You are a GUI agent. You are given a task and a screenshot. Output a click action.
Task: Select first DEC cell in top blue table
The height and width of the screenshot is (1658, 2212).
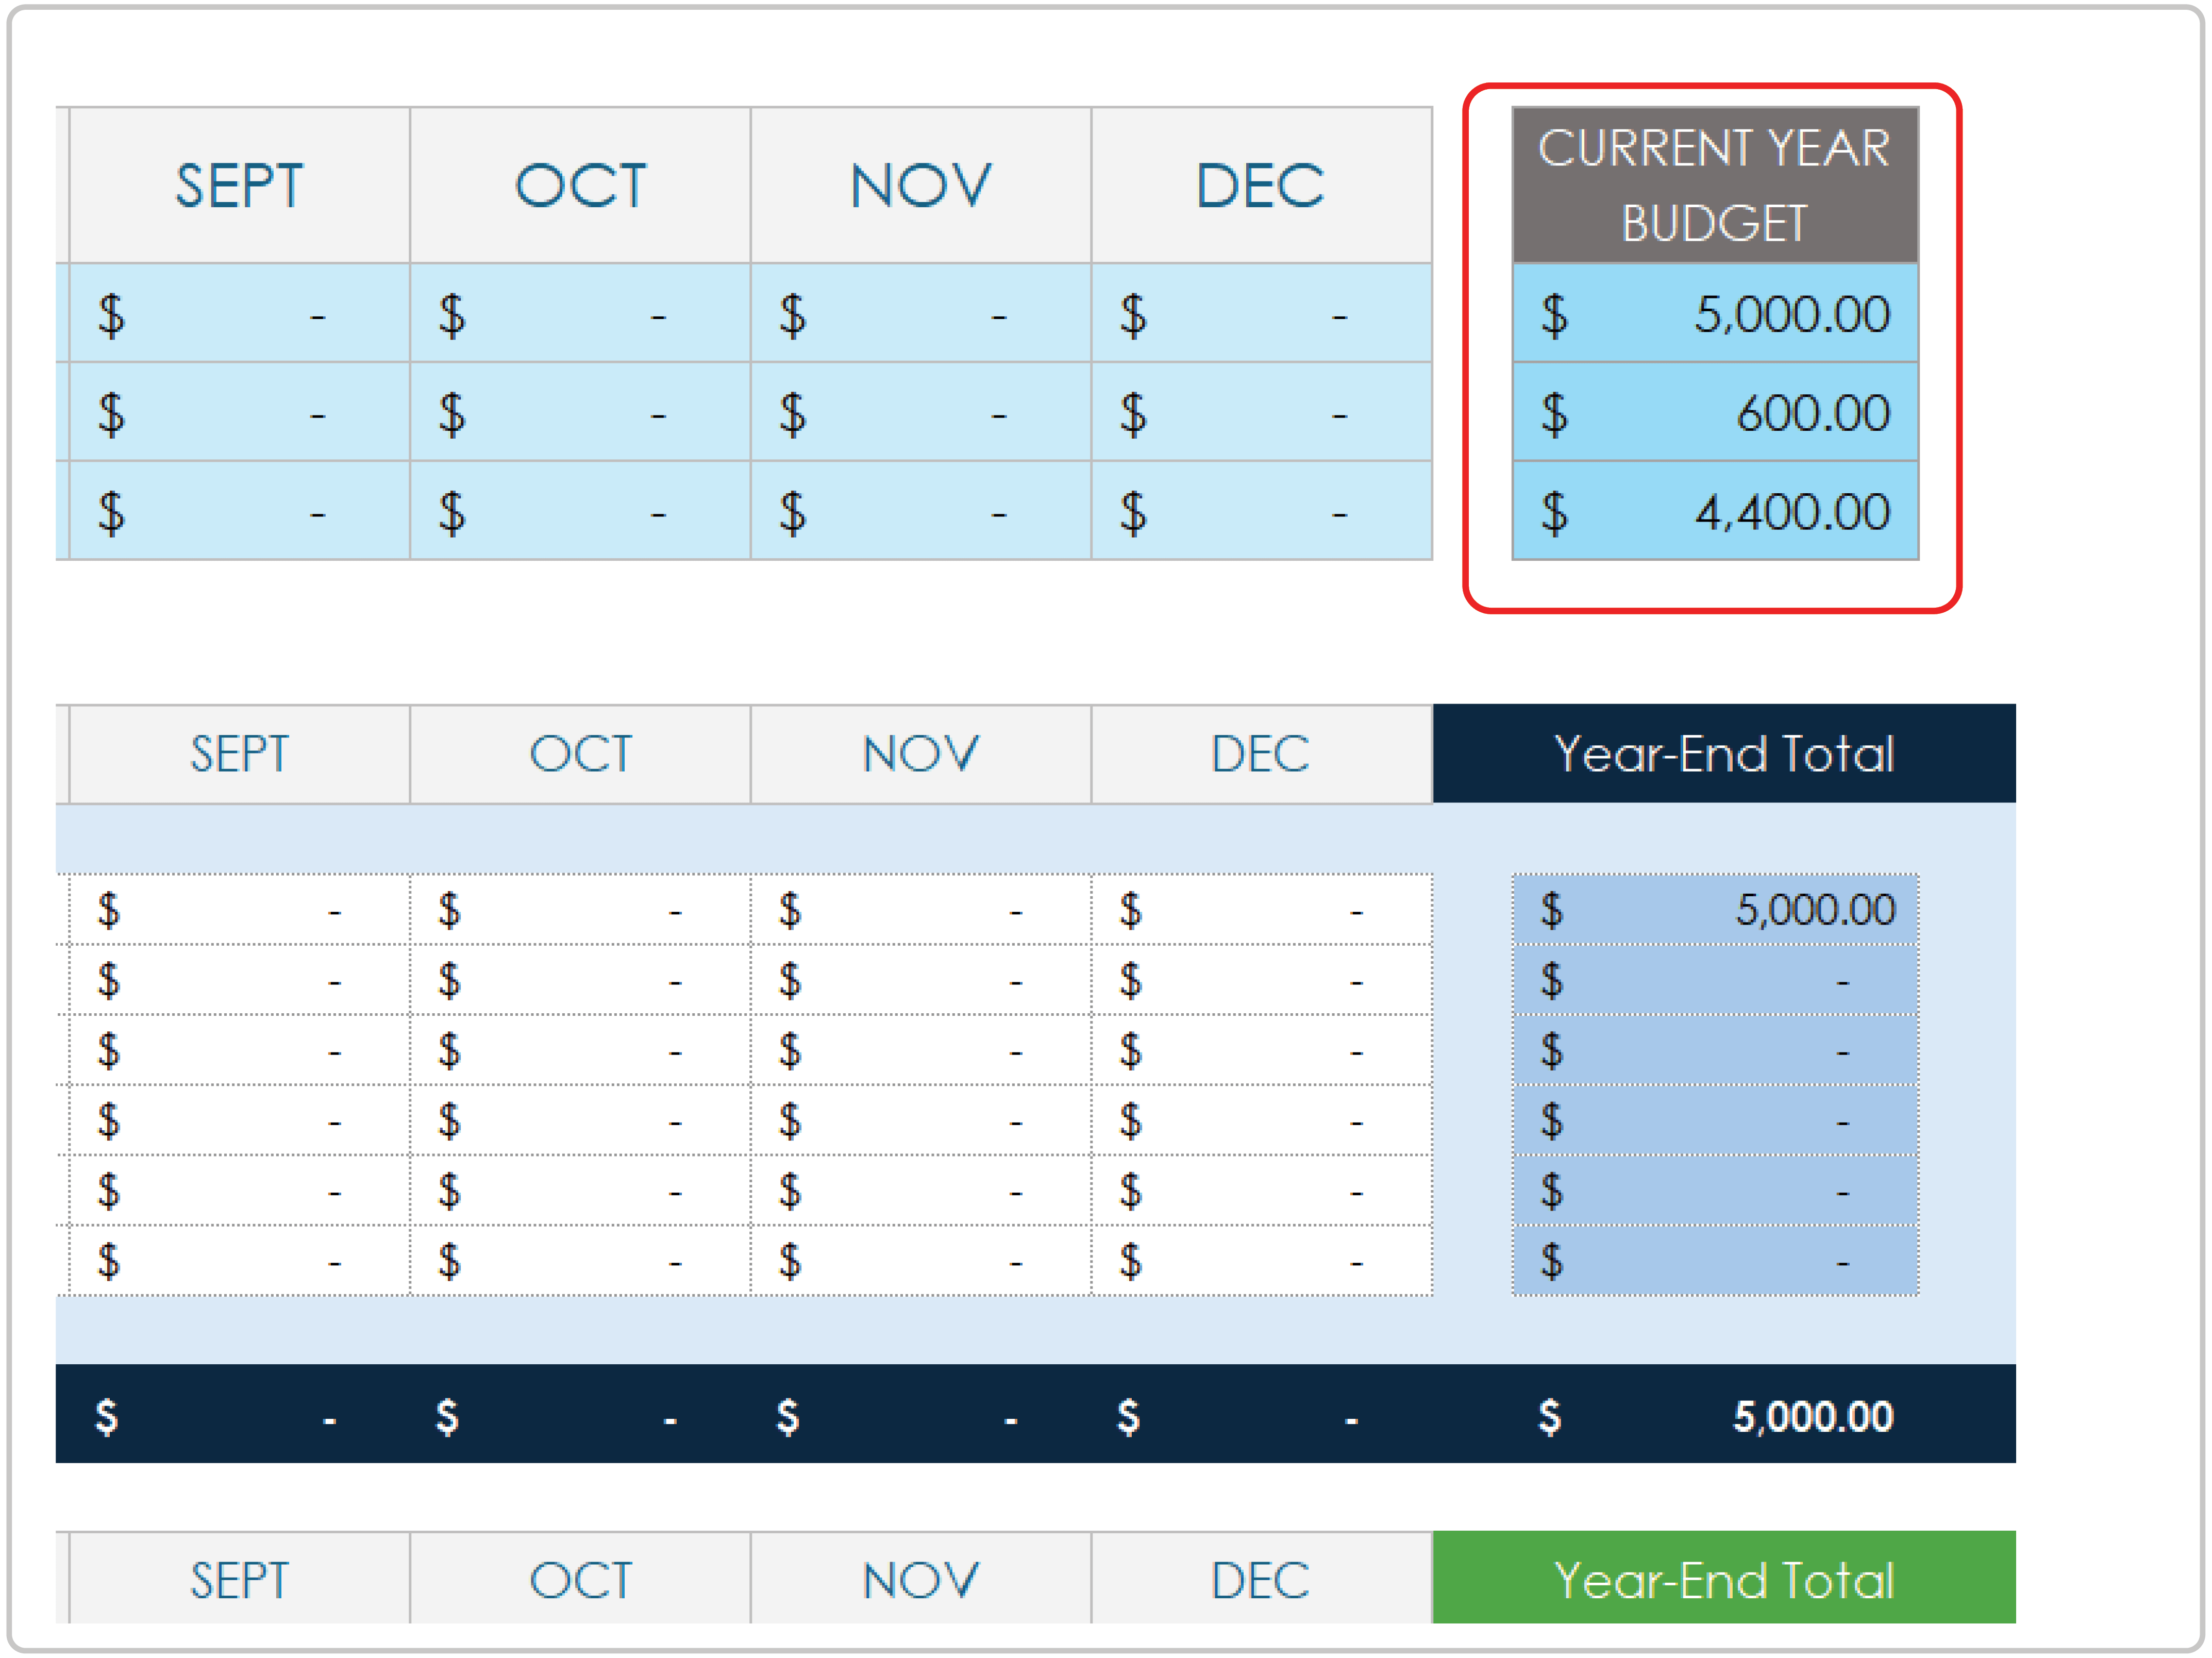point(1260,314)
